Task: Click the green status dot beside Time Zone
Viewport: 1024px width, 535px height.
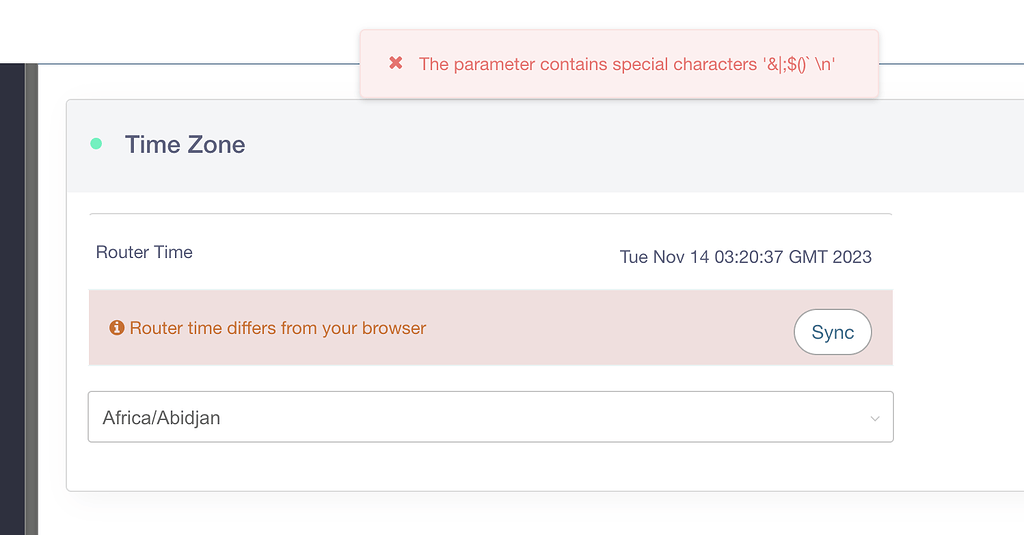Action: click(x=96, y=144)
